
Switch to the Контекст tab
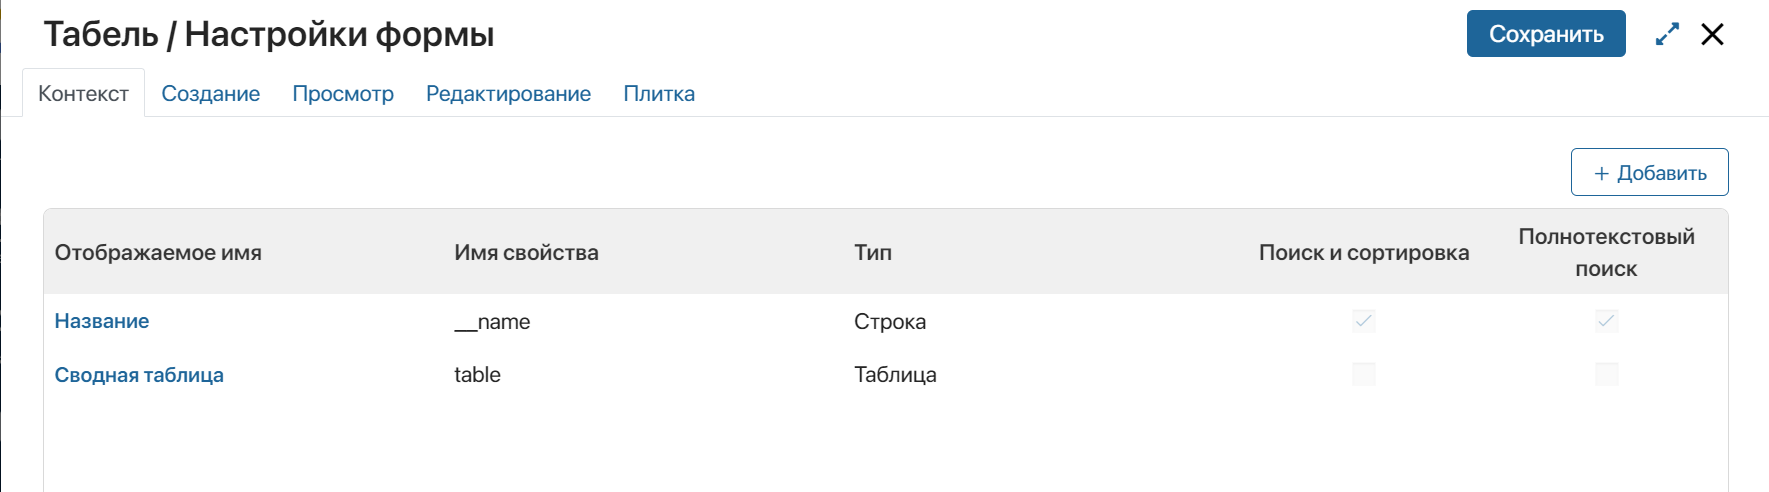[83, 93]
